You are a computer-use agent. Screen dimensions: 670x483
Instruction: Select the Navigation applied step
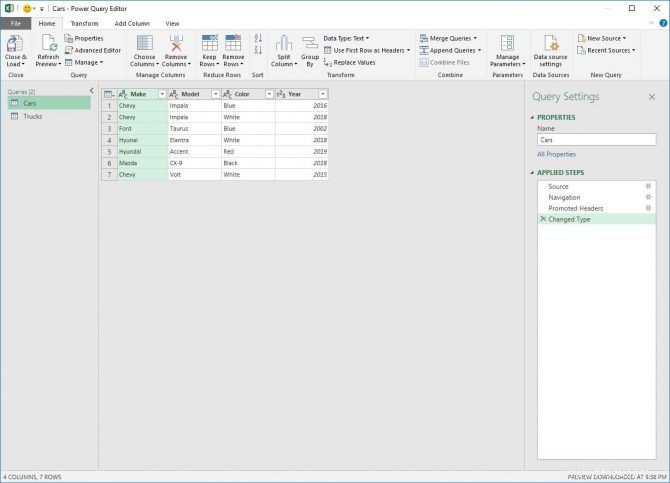(597, 197)
